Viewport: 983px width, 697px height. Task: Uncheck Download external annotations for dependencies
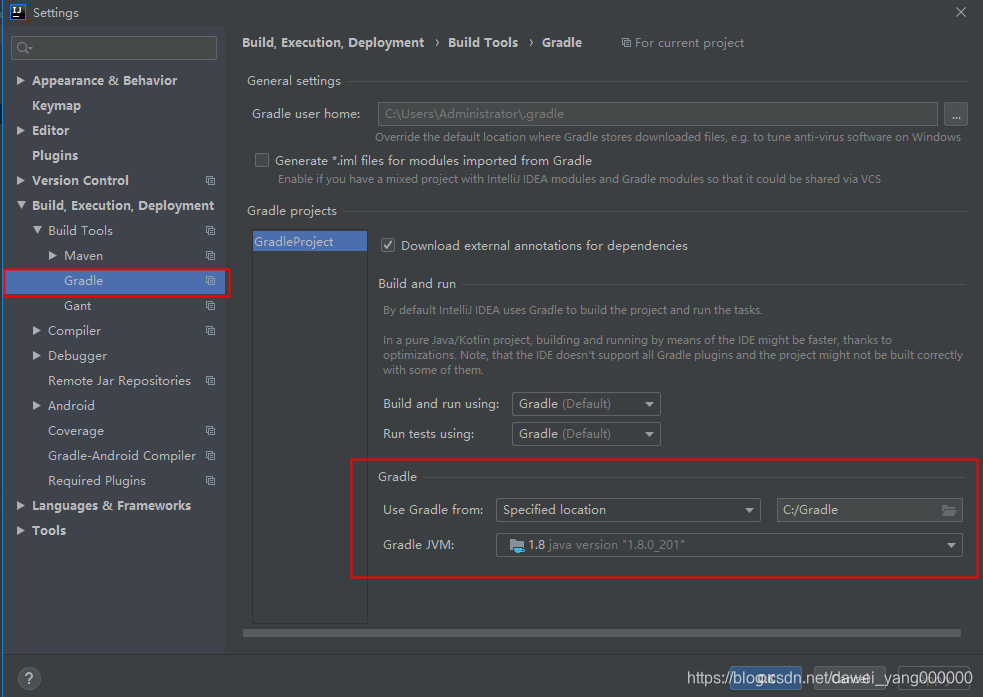(388, 246)
